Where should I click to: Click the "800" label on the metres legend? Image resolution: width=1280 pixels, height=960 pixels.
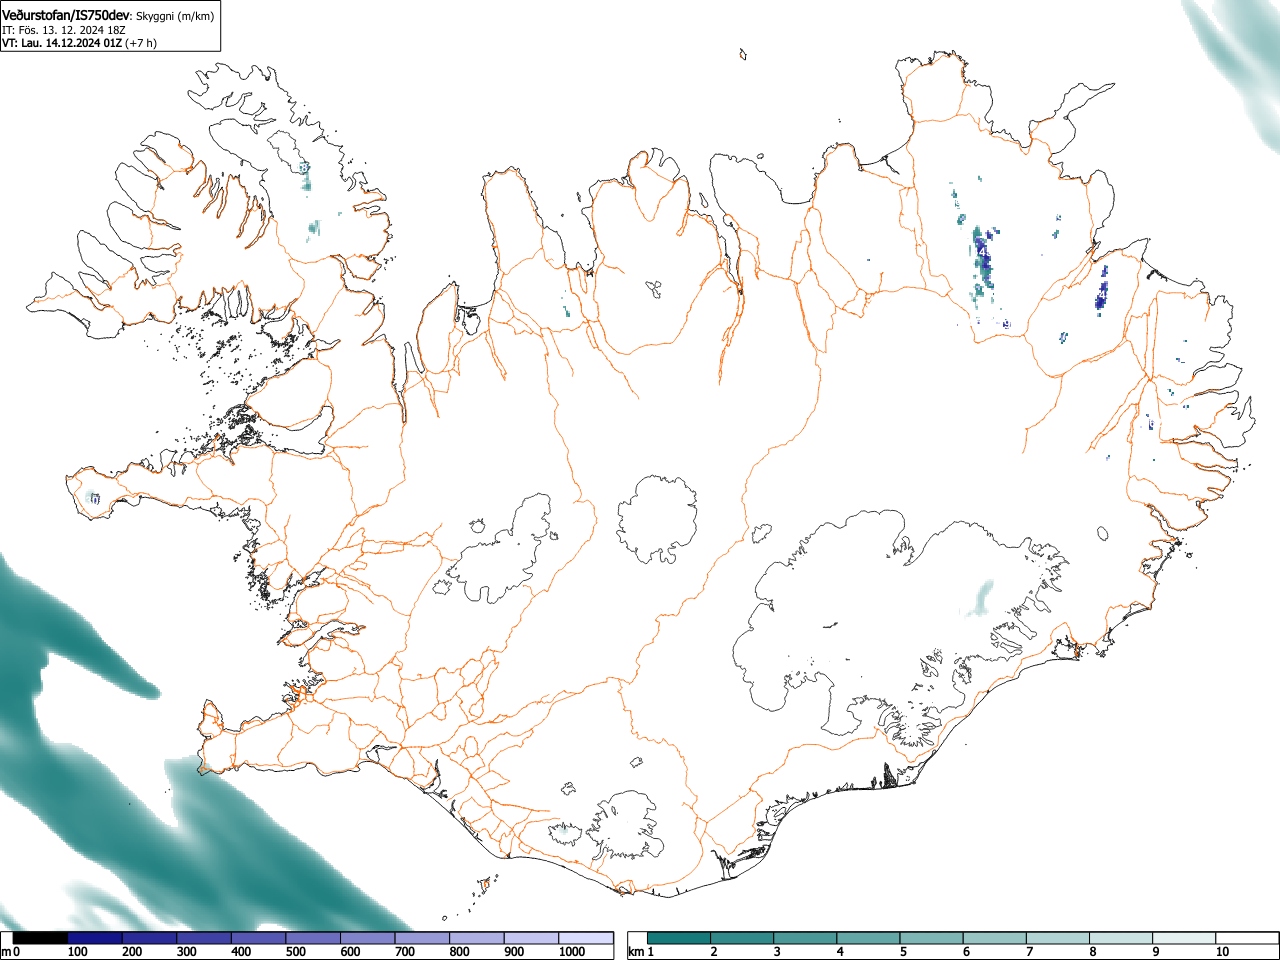pos(459,952)
